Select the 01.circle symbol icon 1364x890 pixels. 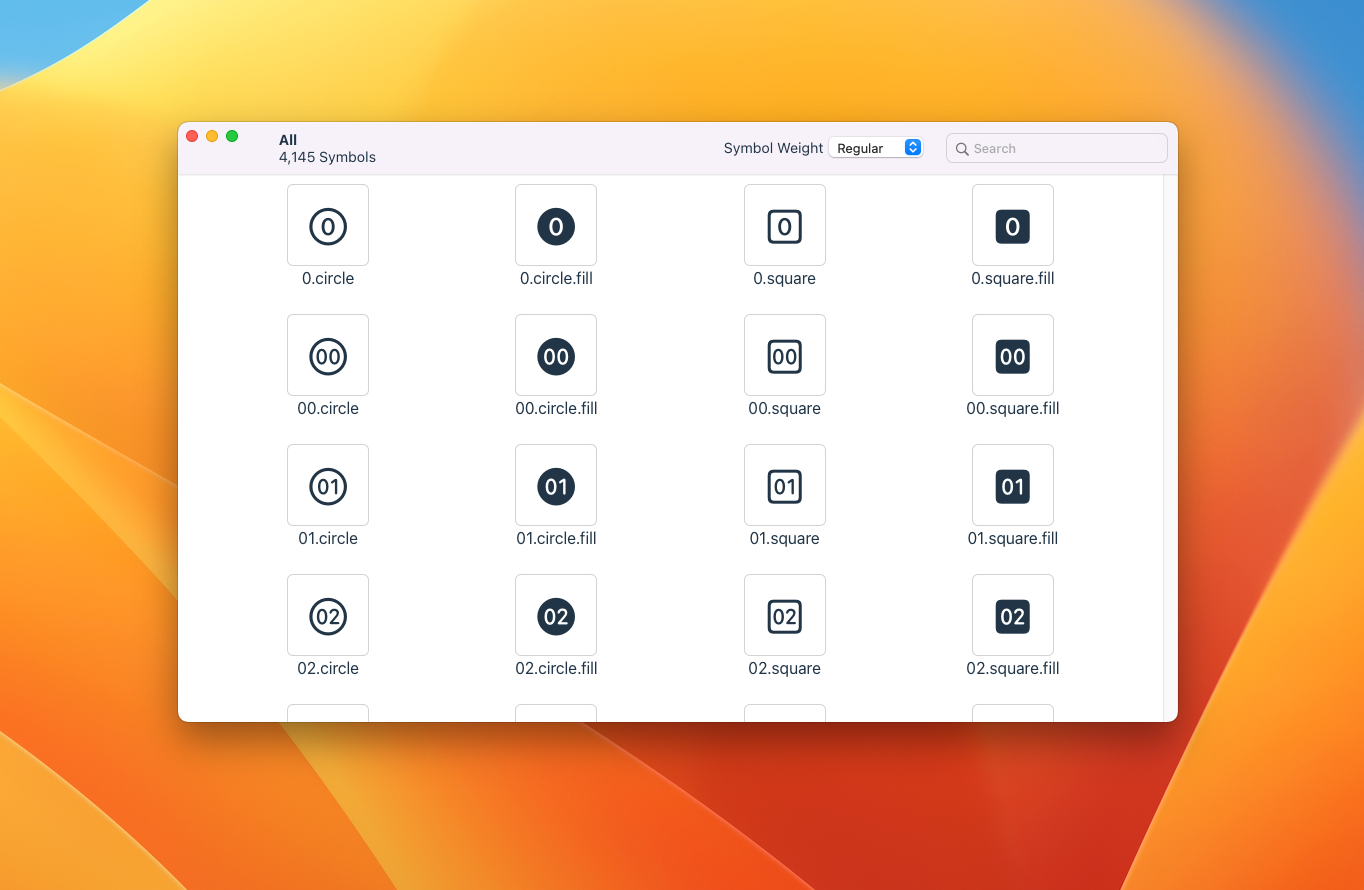pos(328,485)
